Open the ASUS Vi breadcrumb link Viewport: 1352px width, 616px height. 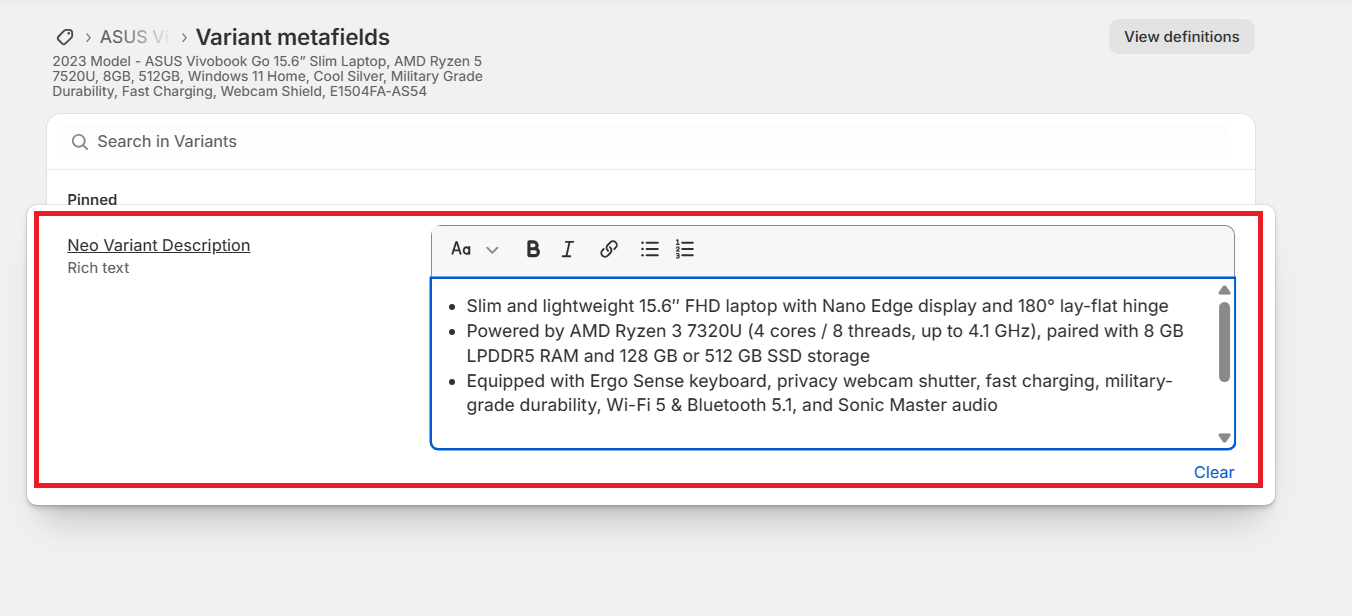tap(136, 37)
